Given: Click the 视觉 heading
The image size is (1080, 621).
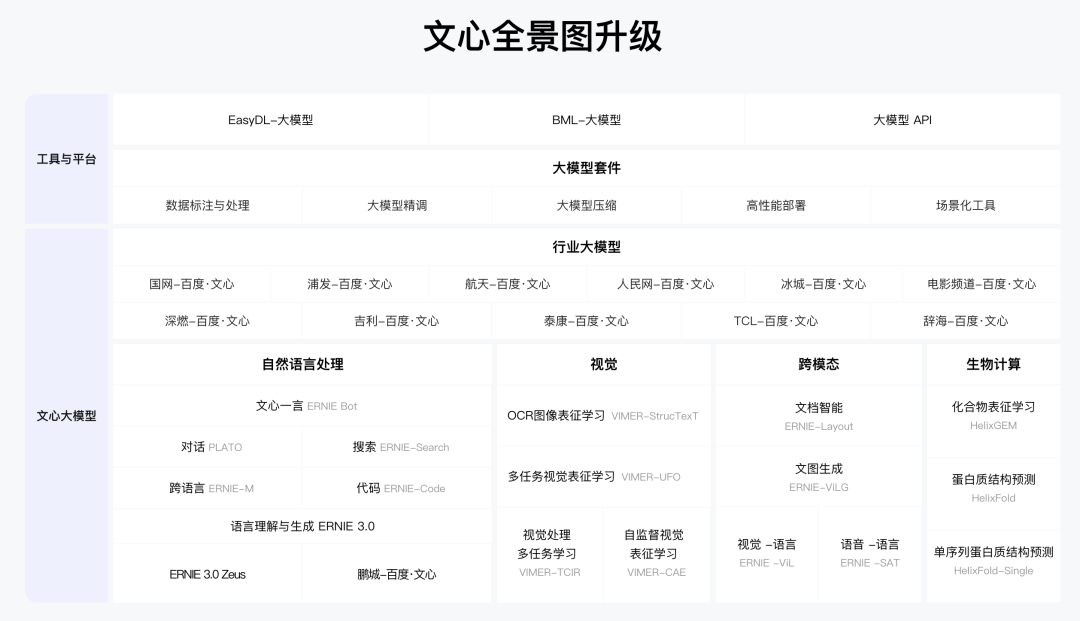Looking at the screenshot, I should coord(603,364).
